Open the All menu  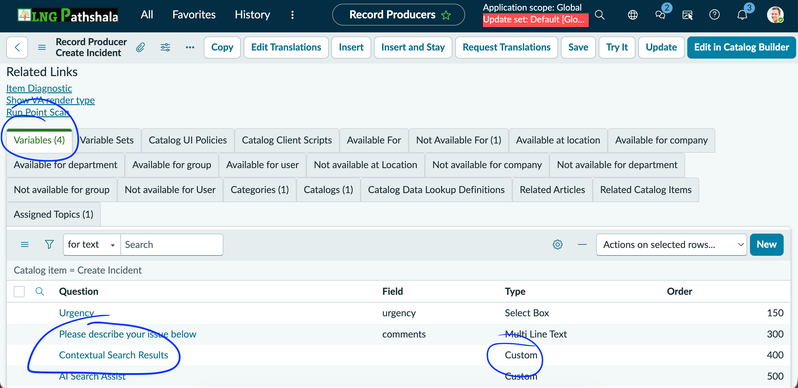(x=147, y=15)
